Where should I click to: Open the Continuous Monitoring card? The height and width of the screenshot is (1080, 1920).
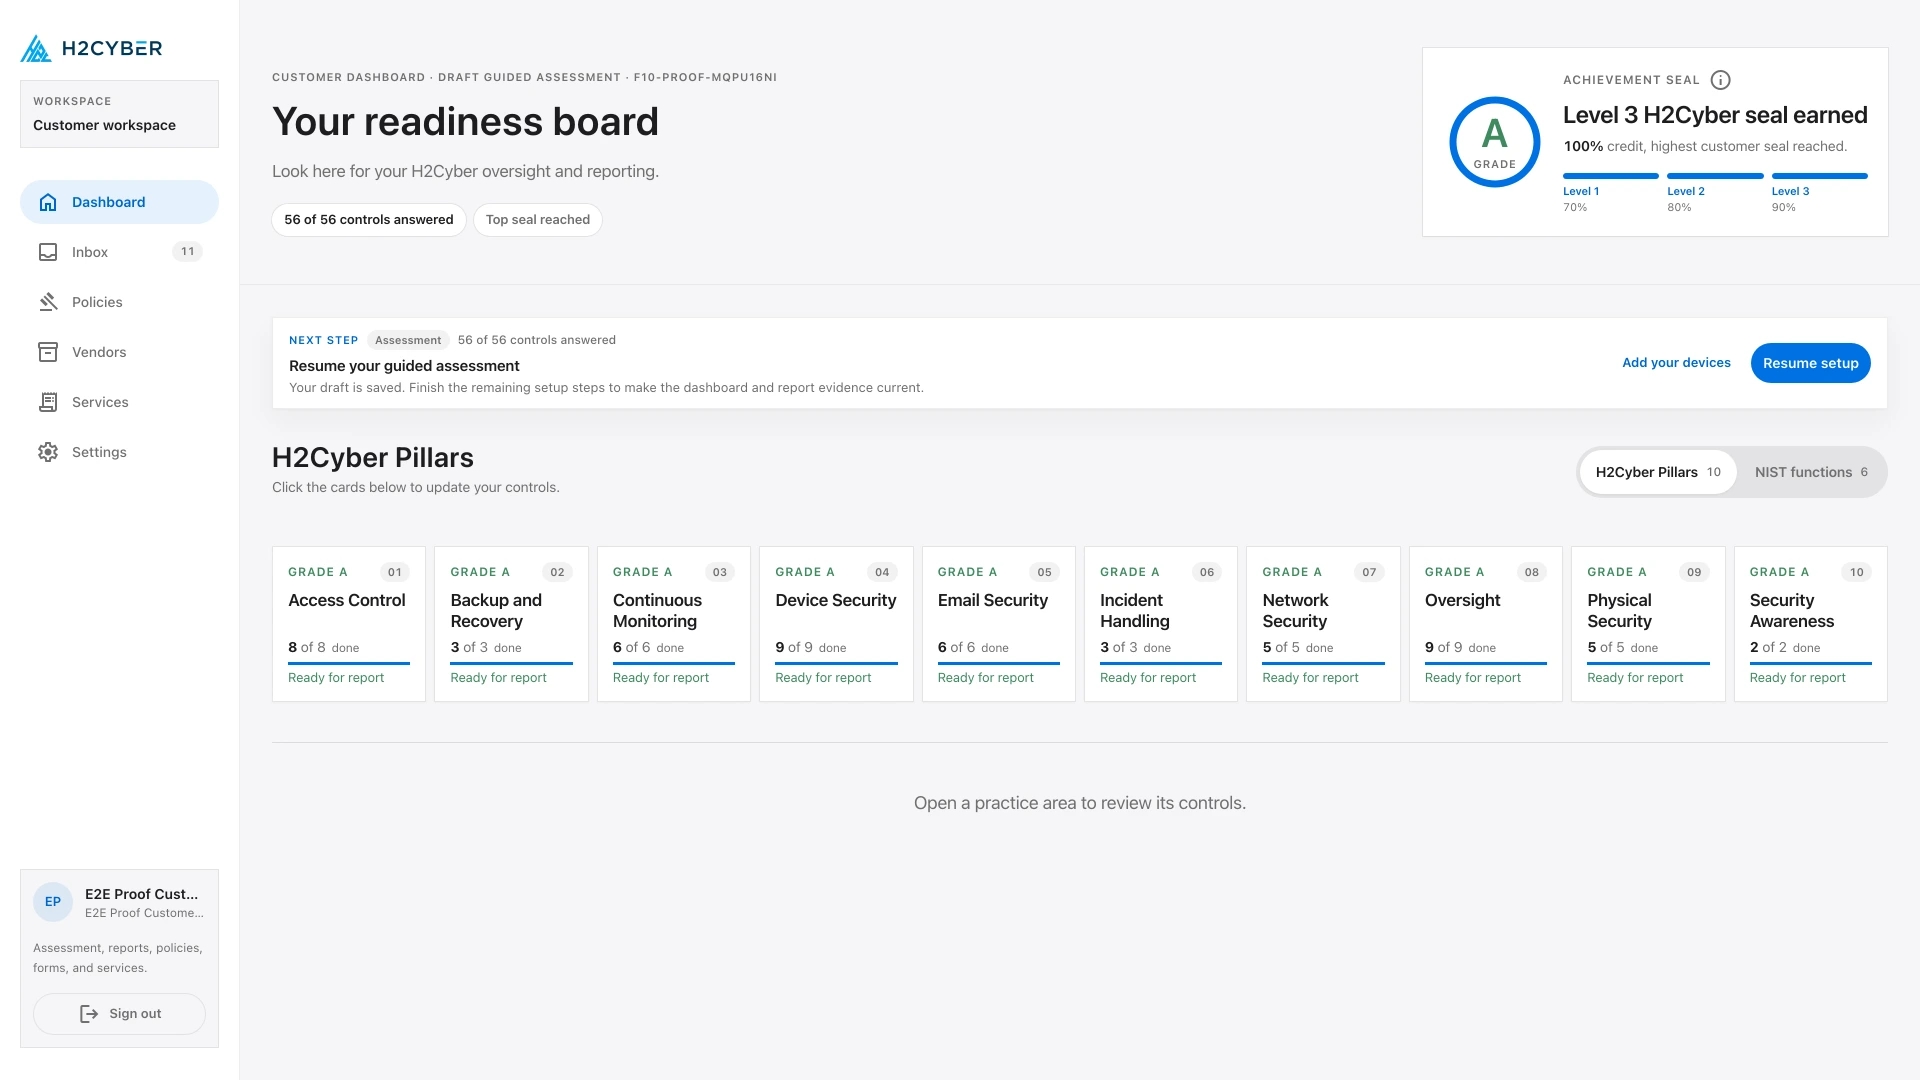tap(674, 624)
